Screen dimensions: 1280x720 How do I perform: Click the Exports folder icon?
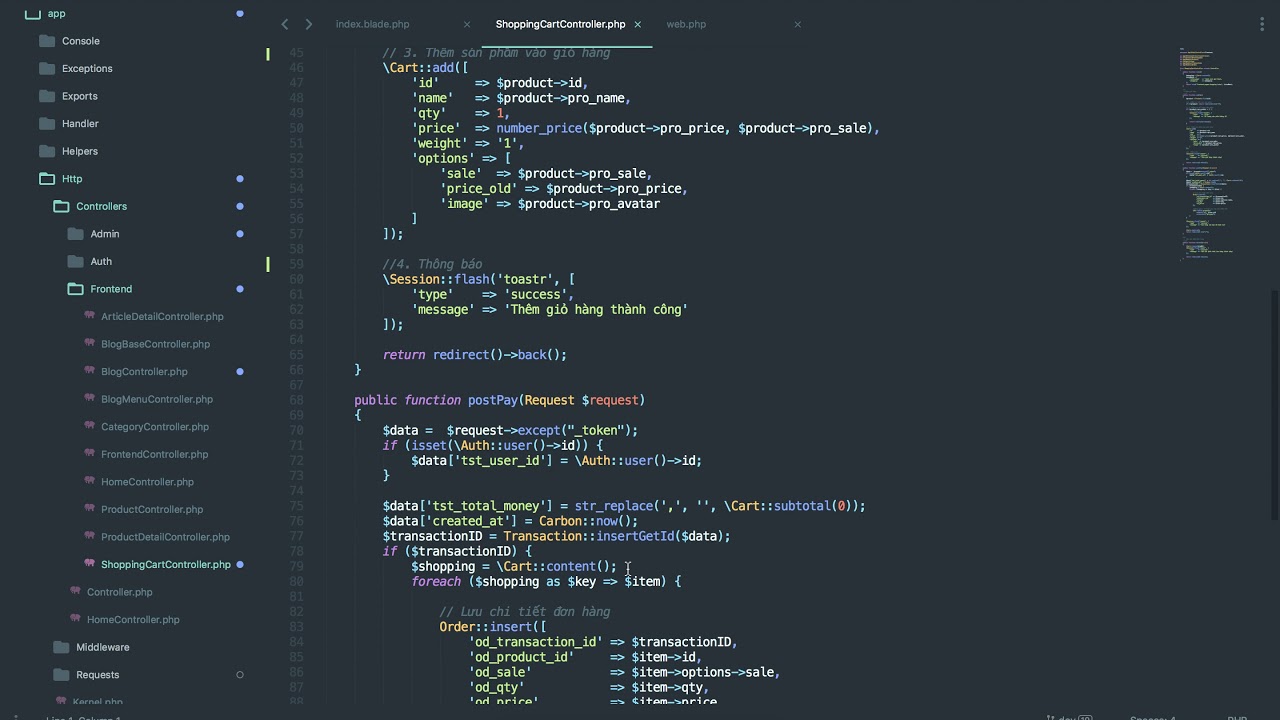pyautogui.click(x=46, y=96)
